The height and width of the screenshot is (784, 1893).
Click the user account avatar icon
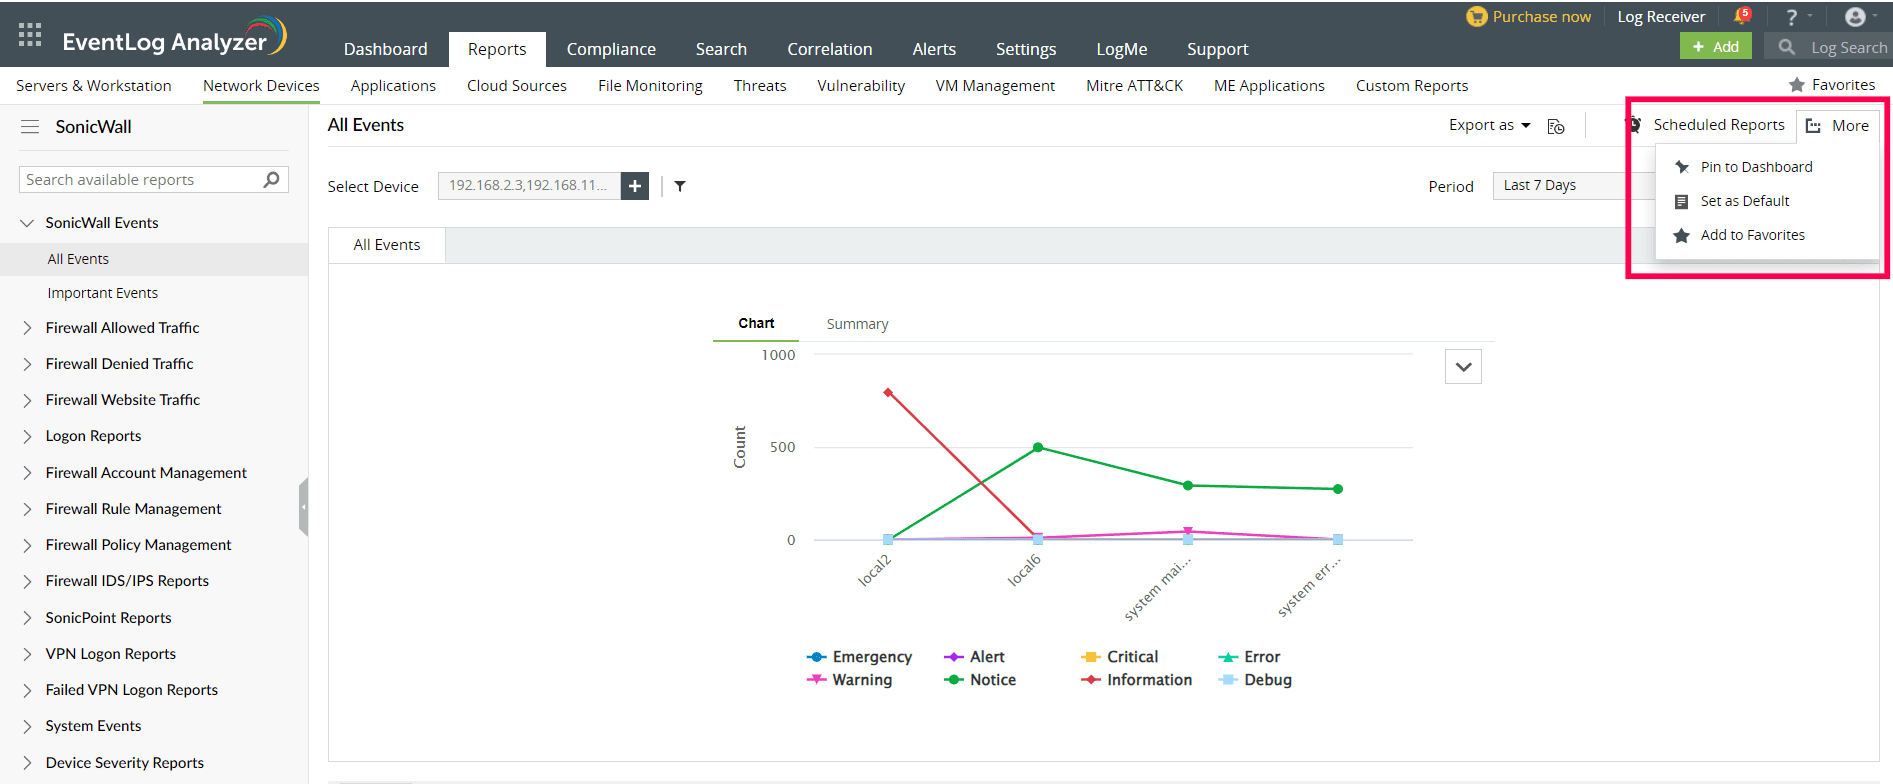(x=1855, y=17)
